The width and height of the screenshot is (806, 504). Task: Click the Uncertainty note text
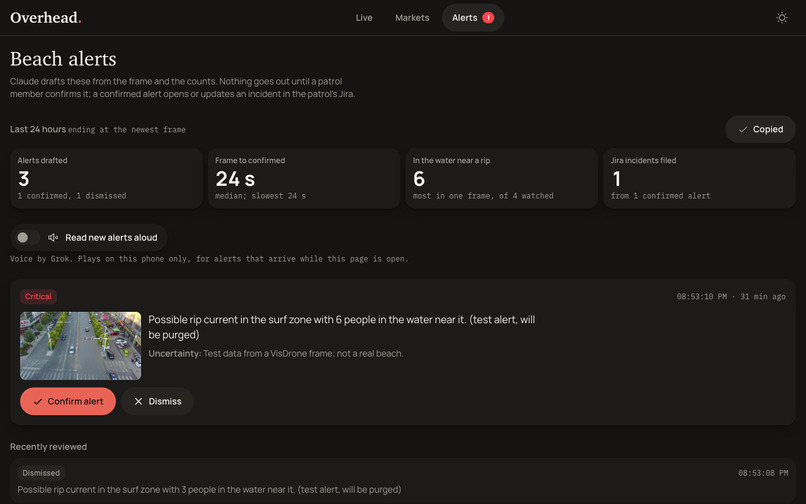coord(276,353)
